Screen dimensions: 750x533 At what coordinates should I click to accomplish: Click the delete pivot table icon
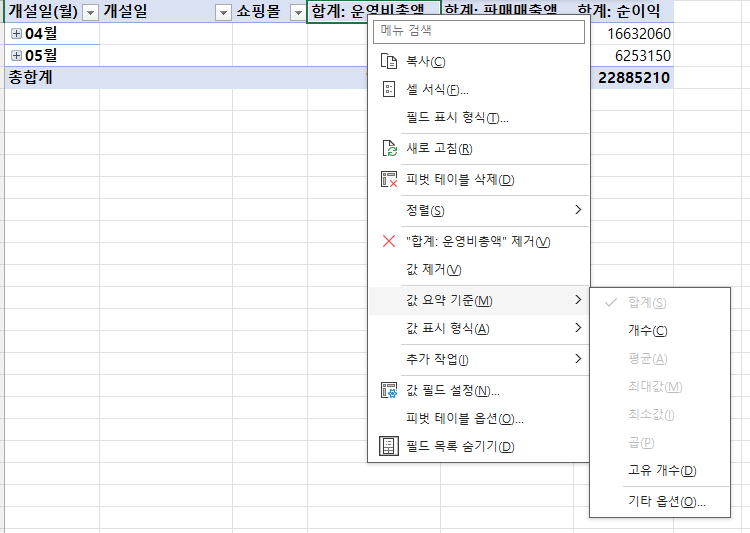click(390, 180)
